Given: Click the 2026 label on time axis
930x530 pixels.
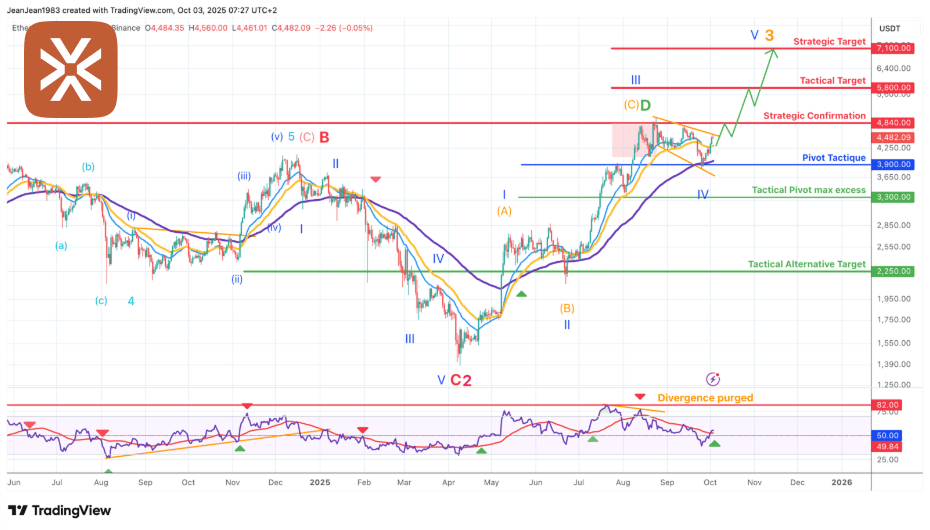Looking at the screenshot, I should (x=842, y=481).
